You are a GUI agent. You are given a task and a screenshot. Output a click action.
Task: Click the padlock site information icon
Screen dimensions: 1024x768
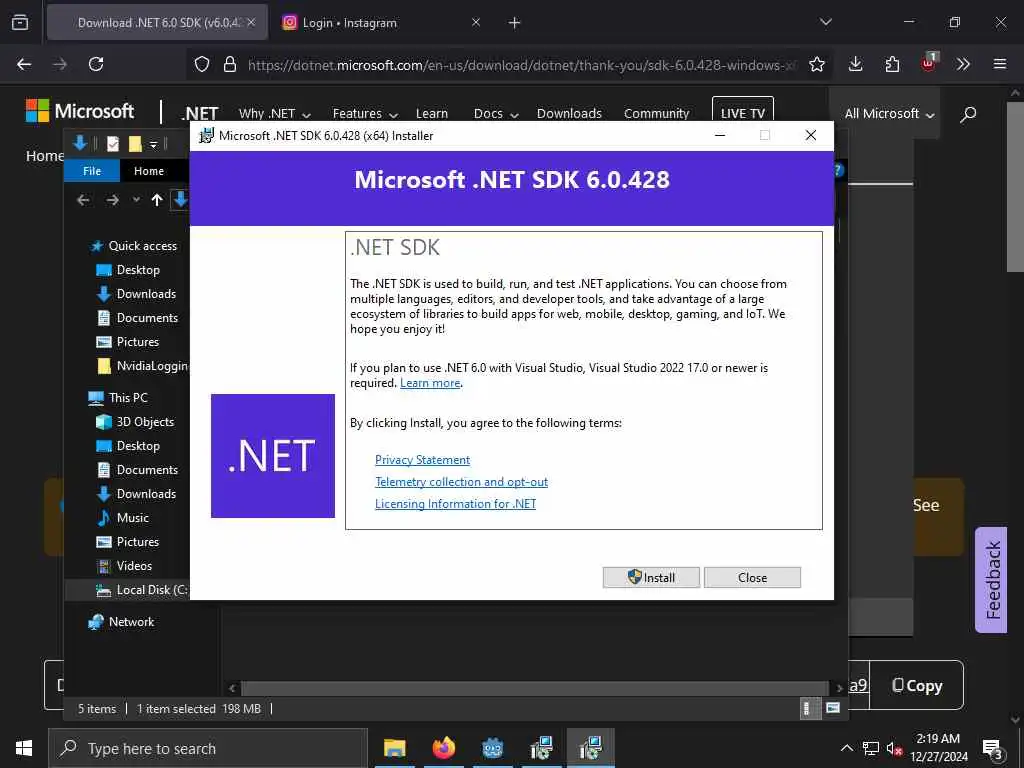click(229, 64)
